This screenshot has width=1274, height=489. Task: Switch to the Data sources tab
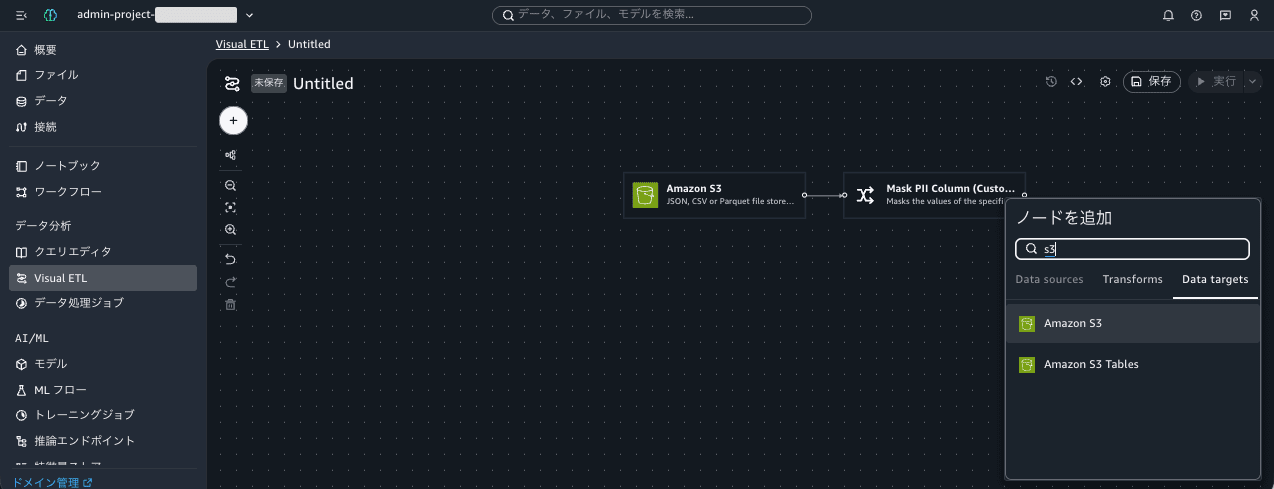1049,280
